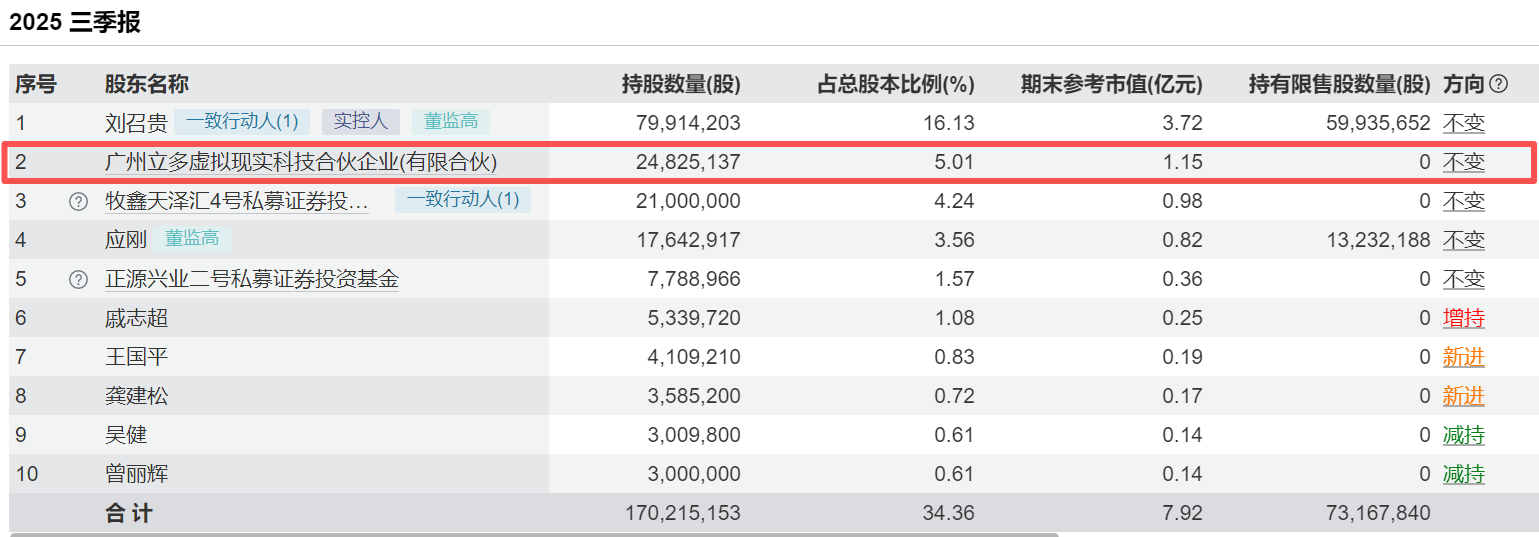Click 董监高 tag beside 应刚
The height and width of the screenshot is (537, 1539).
(x=192, y=239)
